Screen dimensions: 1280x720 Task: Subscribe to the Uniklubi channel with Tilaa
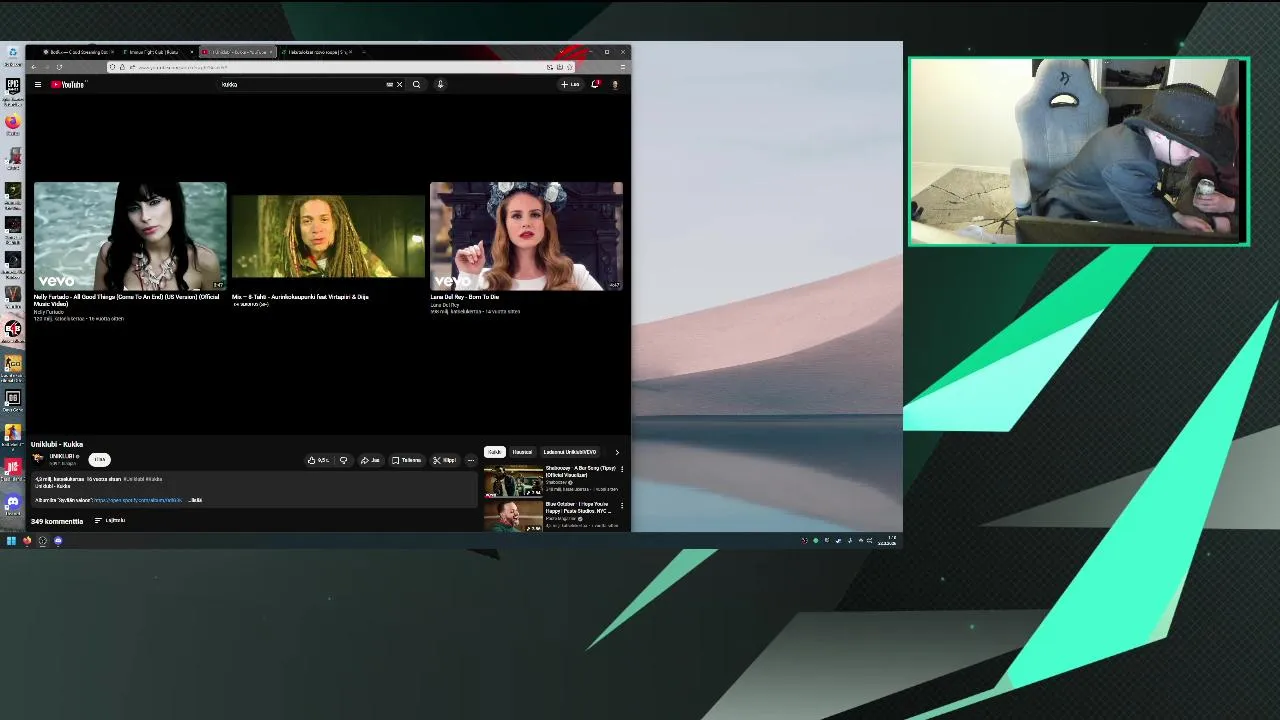99,459
